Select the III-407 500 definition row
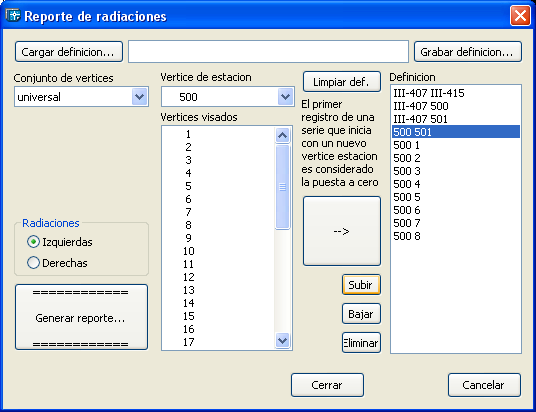Viewport: 536px width, 412px height. pyautogui.click(x=456, y=106)
